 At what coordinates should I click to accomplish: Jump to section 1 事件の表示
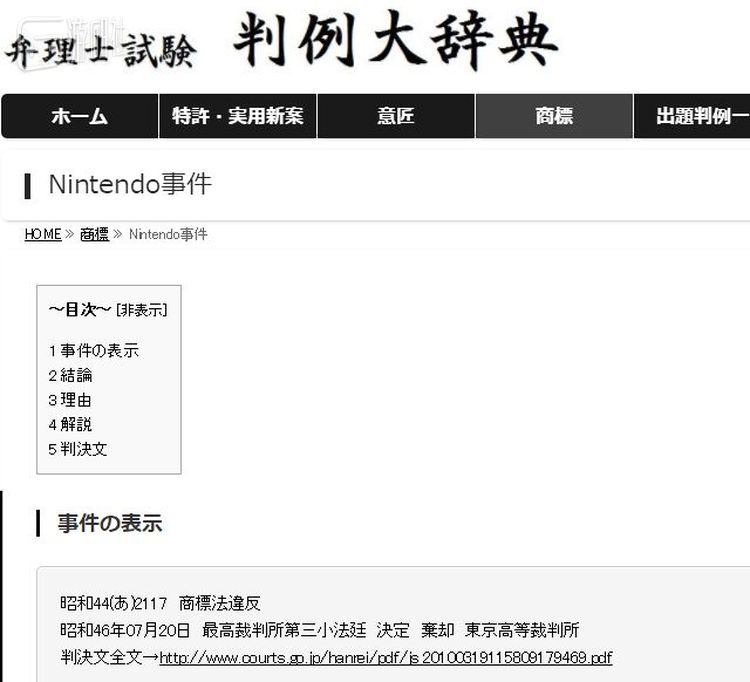94,351
